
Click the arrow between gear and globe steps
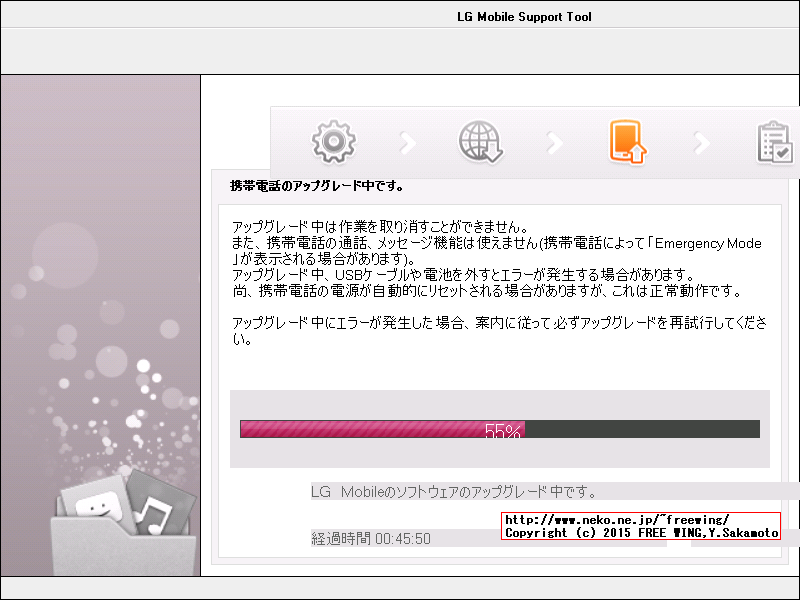(406, 141)
